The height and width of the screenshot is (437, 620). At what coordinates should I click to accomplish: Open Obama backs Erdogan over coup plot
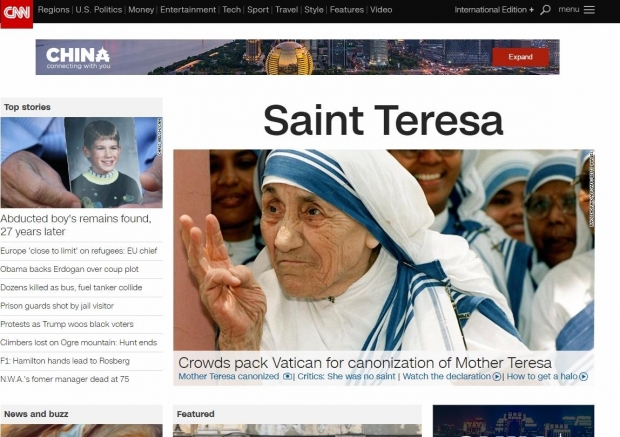pos(69,269)
